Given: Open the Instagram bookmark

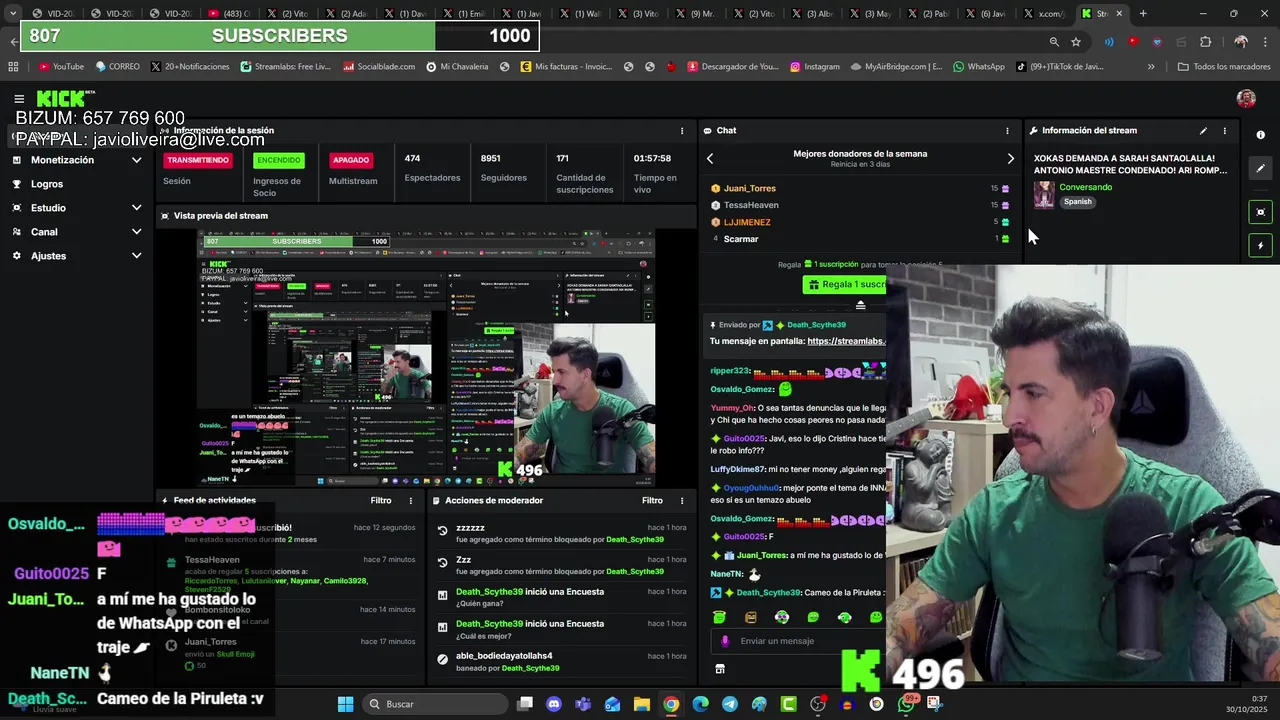Looking at the screenshot, I should (815, 67).
